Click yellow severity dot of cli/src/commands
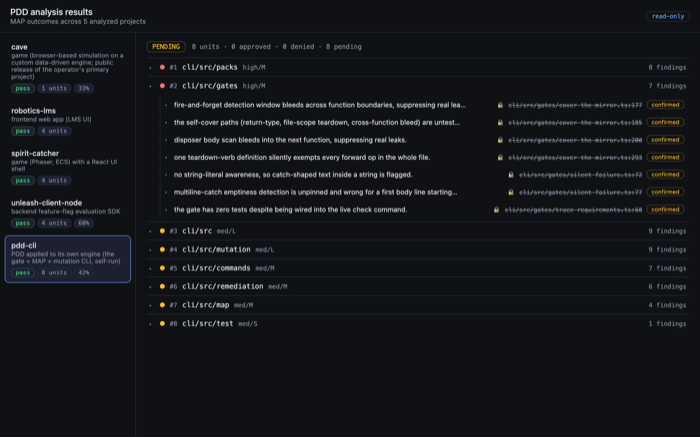 [162, 268]
